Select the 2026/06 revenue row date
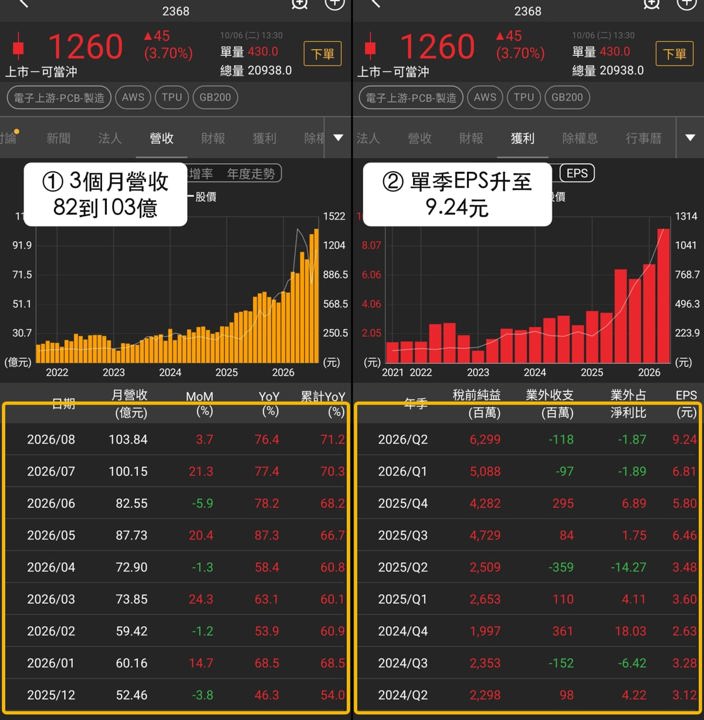The image size is (704, 720). point(51,503)
